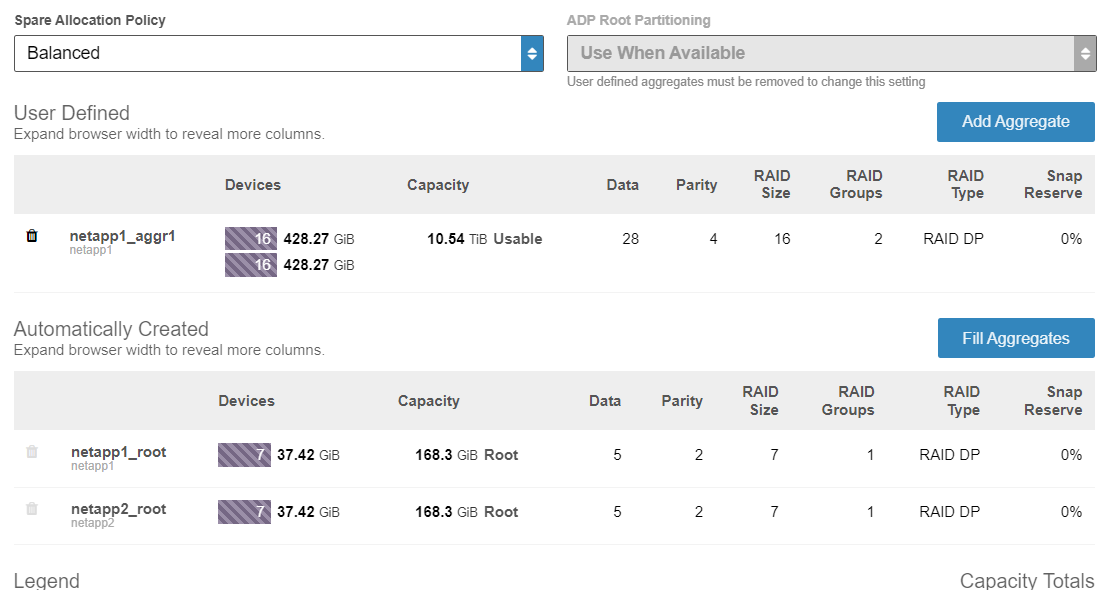Click second 16-device badge of netapp1_aggr1

251,265
